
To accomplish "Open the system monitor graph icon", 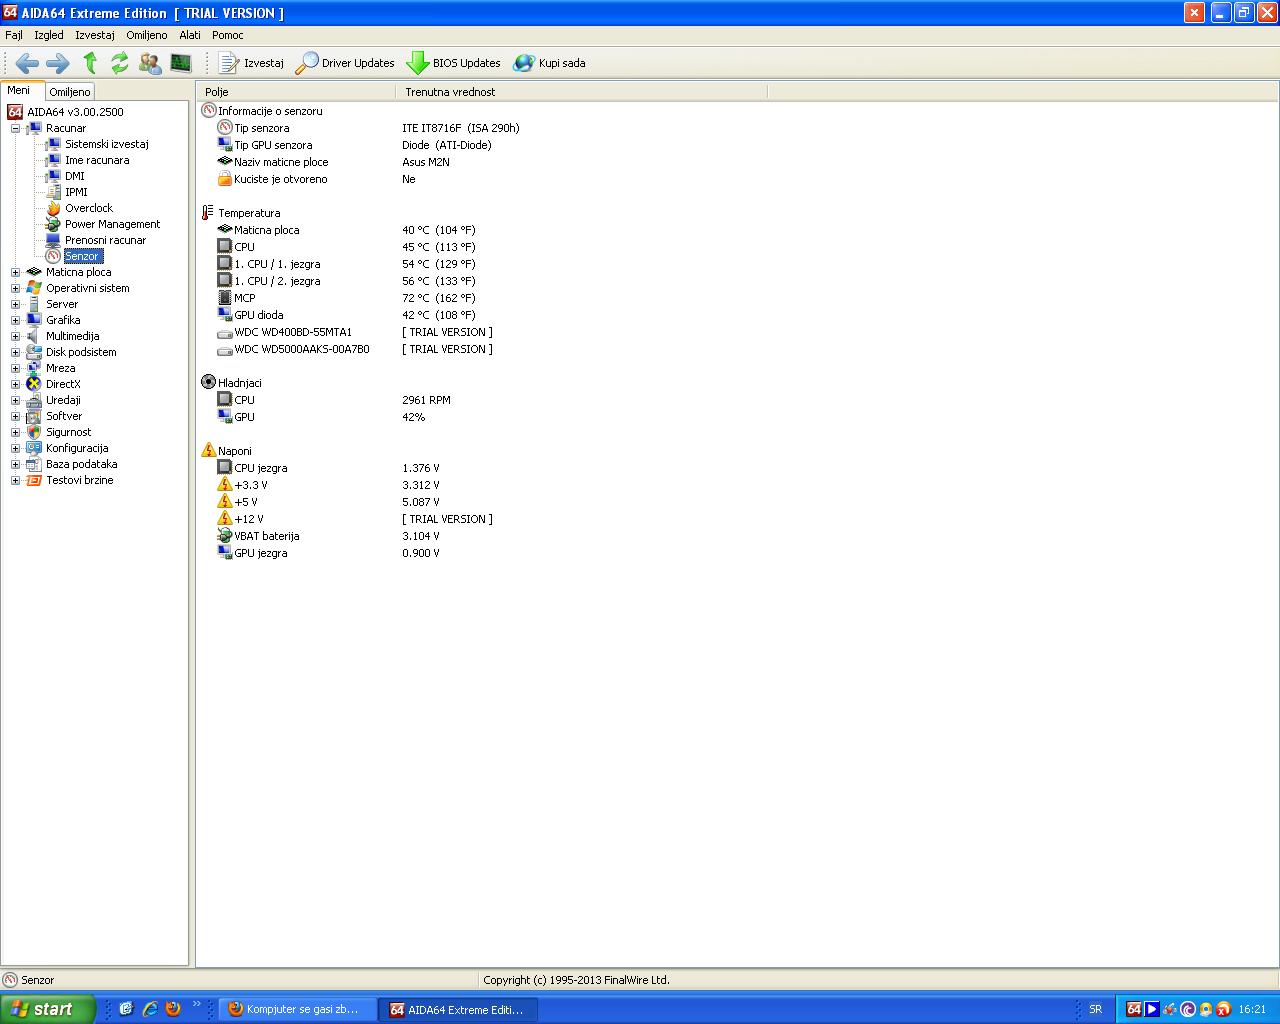I will [181, 63].
